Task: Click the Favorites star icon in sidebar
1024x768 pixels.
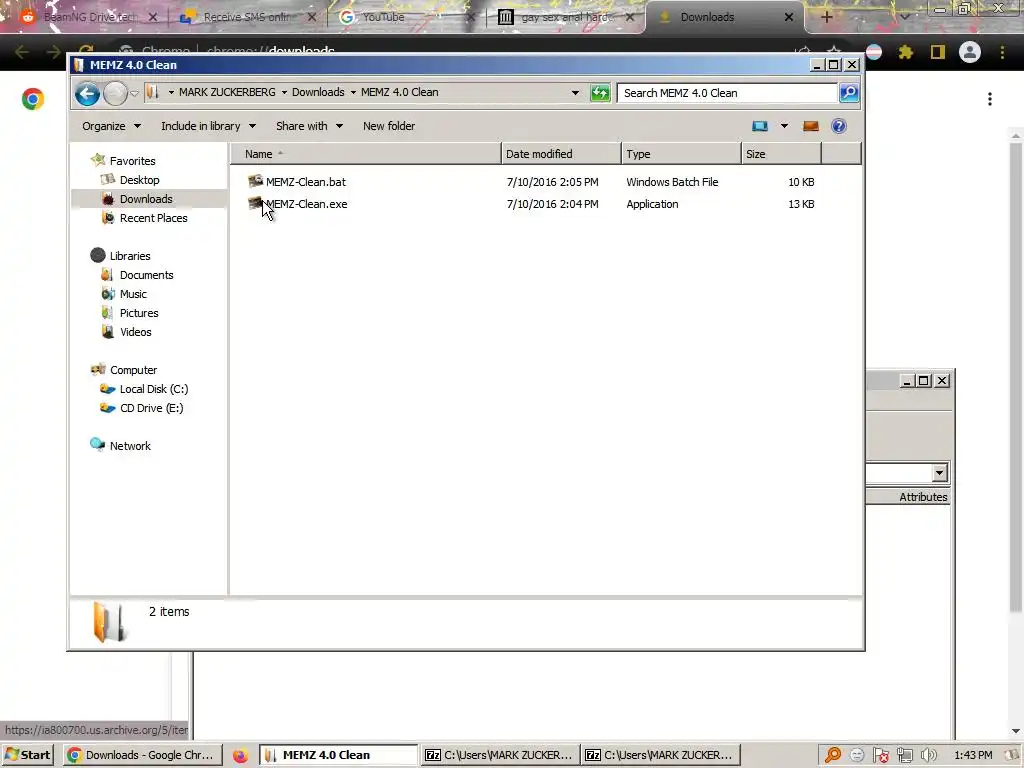Action: coord(98,160)
